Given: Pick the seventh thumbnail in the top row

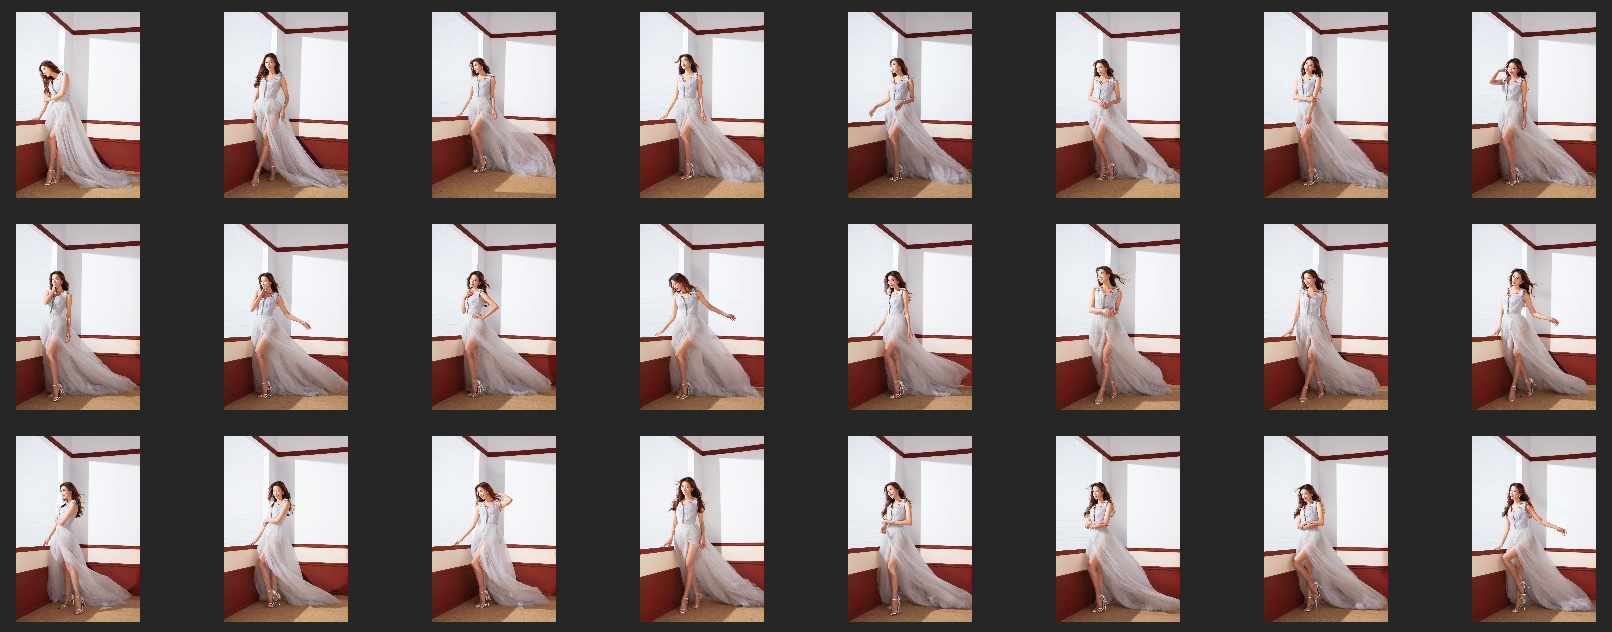Looking at the screenshot, I should click(x=1326, y=105).
